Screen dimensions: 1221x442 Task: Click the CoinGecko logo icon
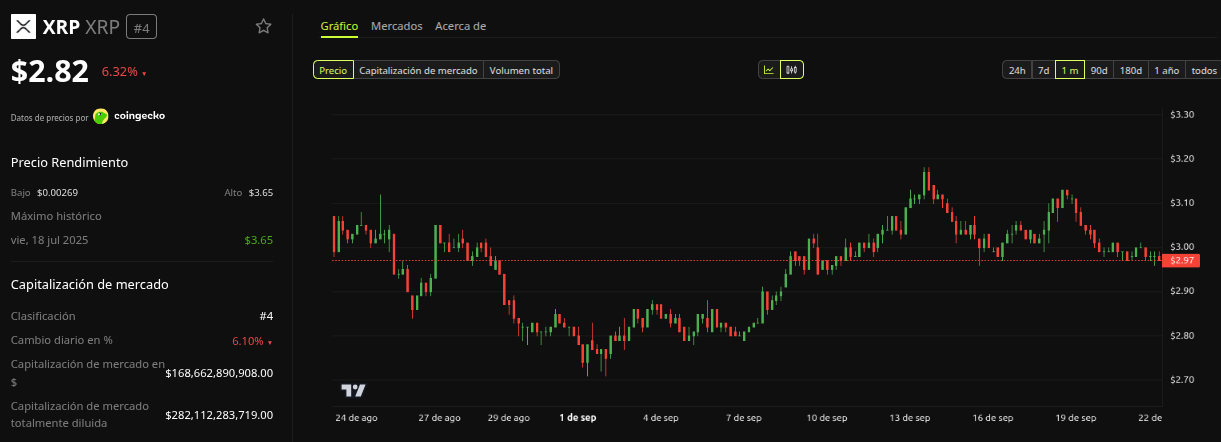coord(101,116)
